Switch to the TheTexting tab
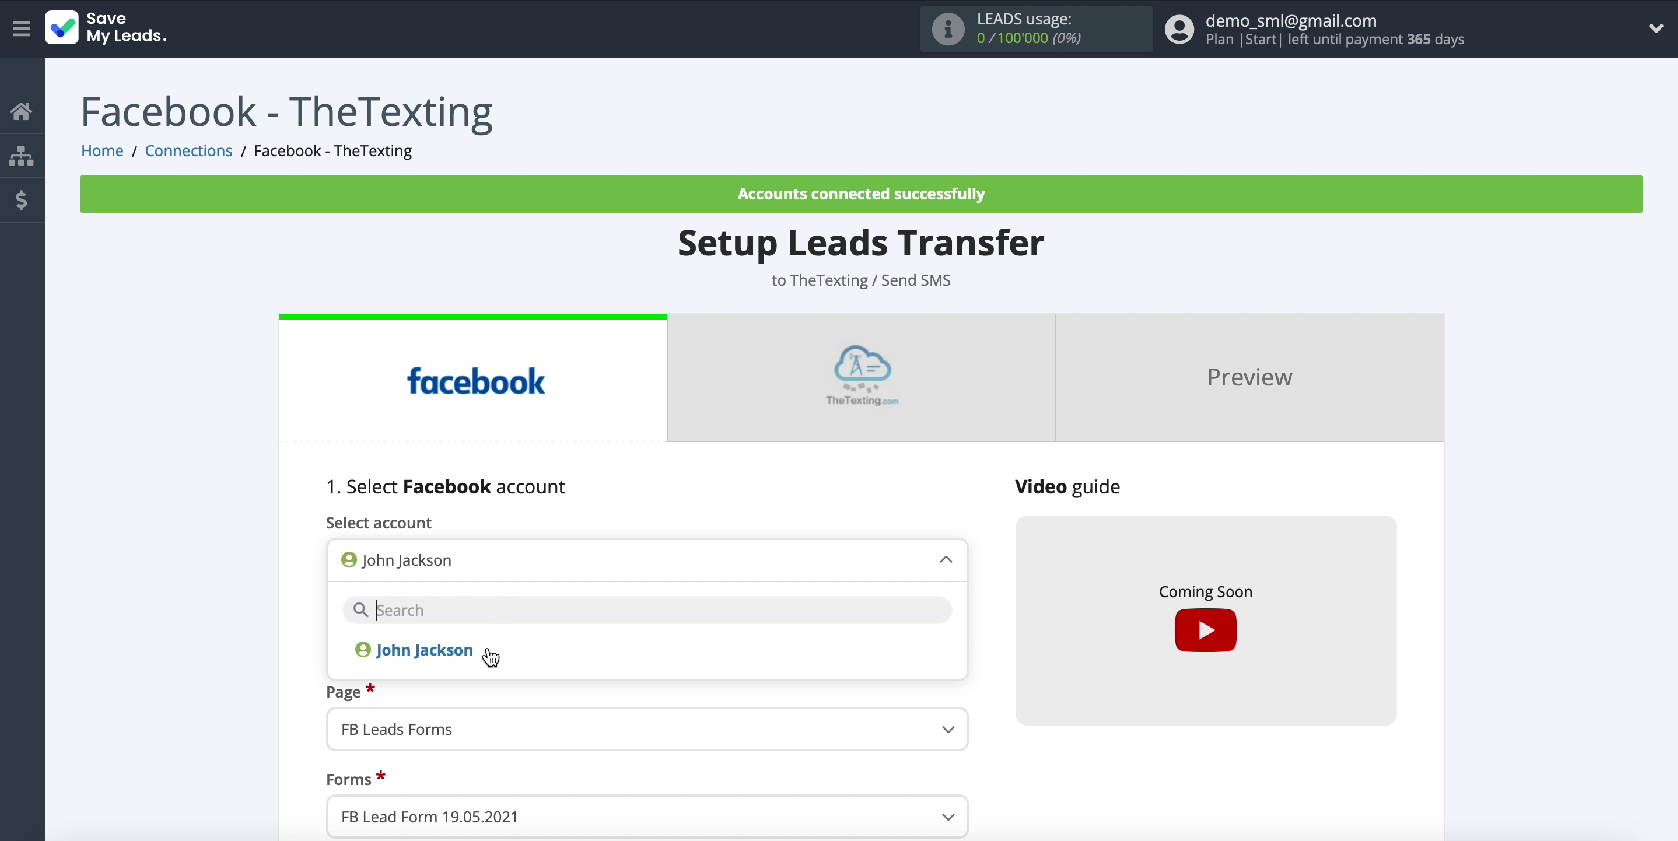Image resolution: width=1678 pixels, height=841 pixels. tap(861, 377)
